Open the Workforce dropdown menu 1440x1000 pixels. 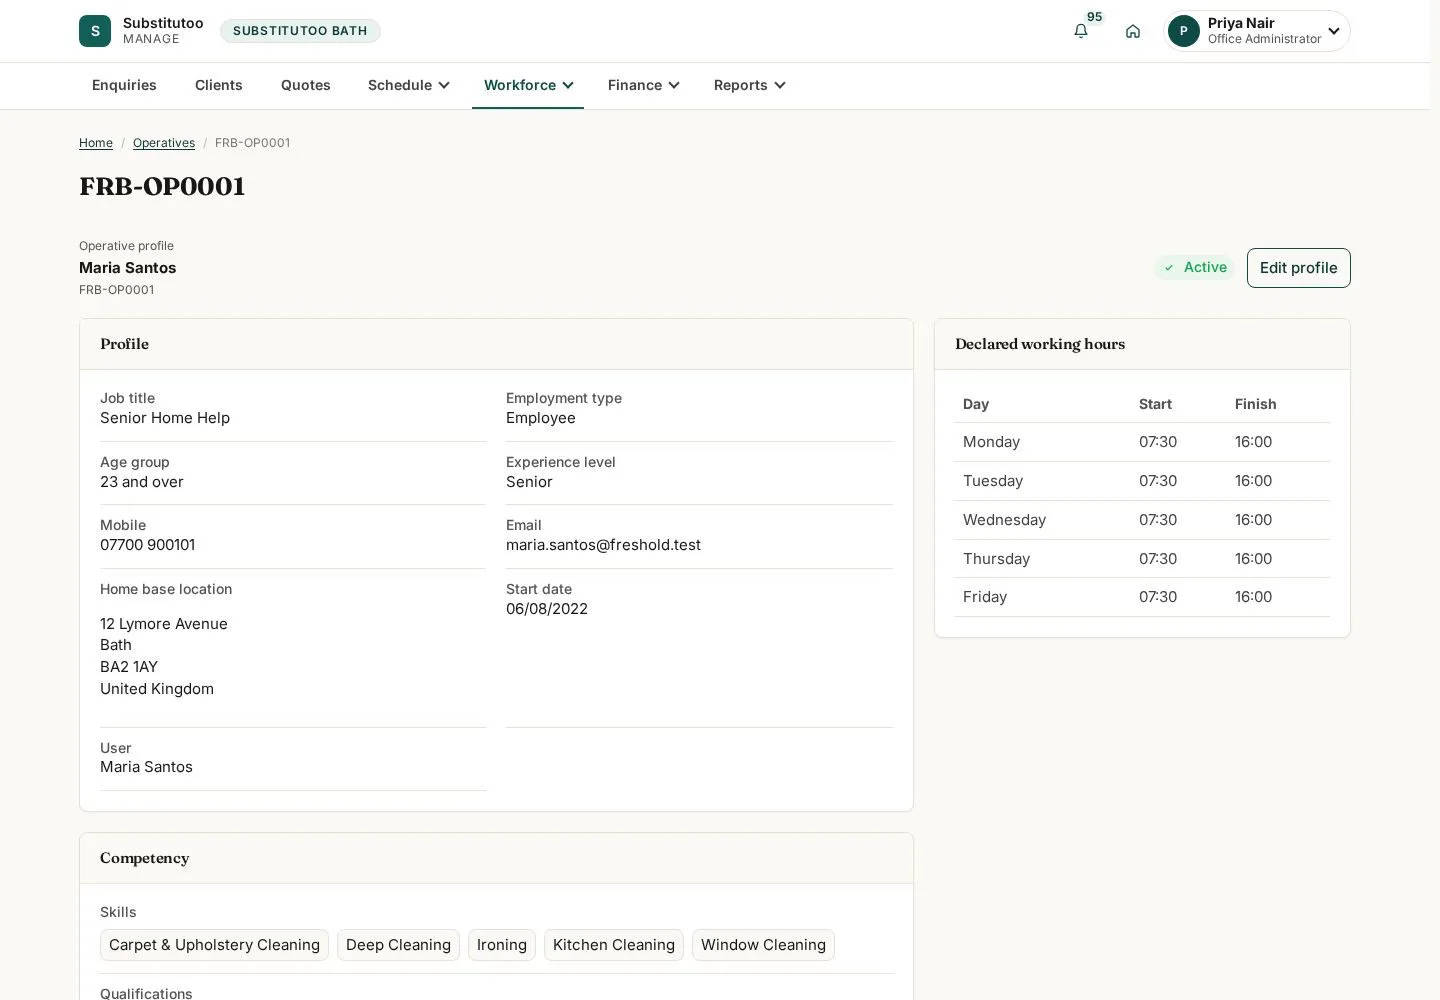click(528, 85)
